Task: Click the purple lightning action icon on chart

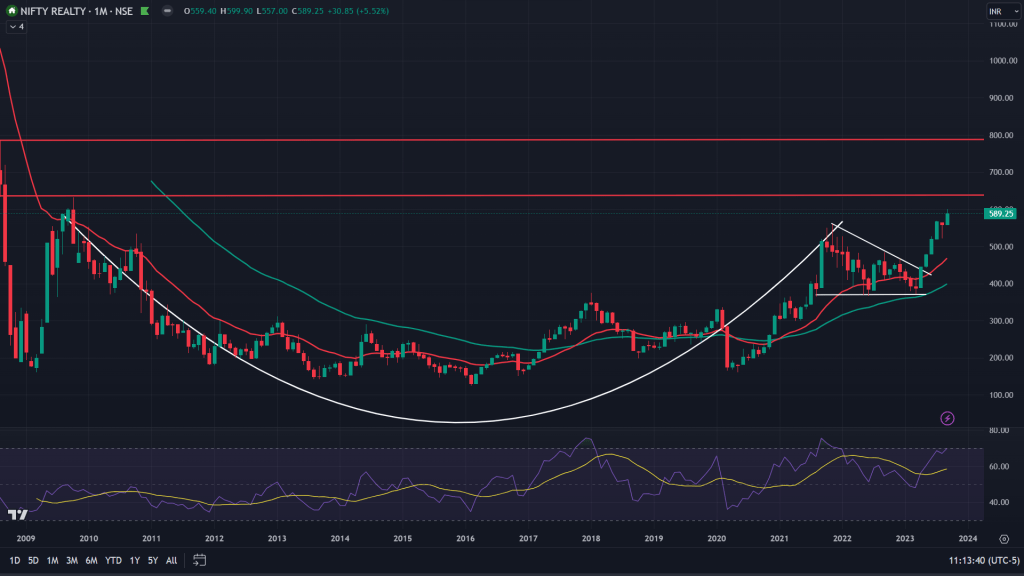Action: pyautogui.click(x=947, y=418)
